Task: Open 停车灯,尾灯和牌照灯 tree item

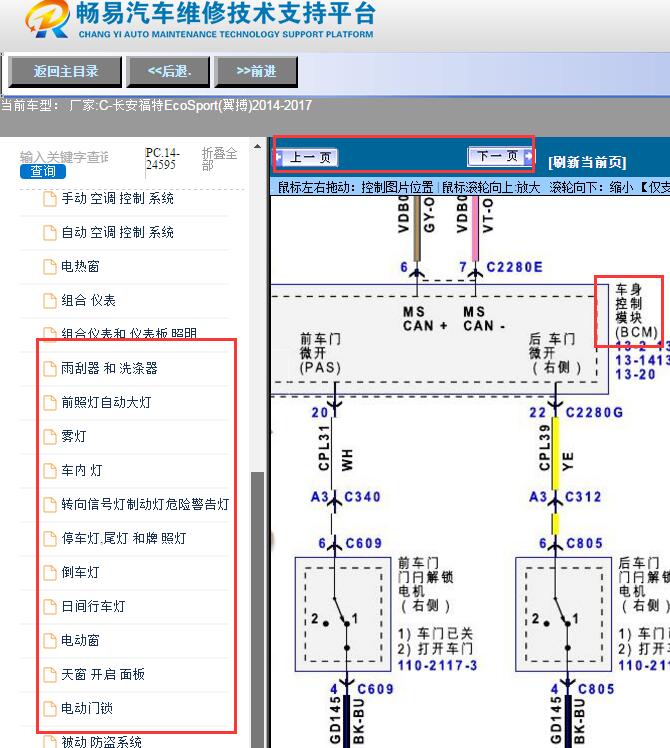Action: coord(124,538)
